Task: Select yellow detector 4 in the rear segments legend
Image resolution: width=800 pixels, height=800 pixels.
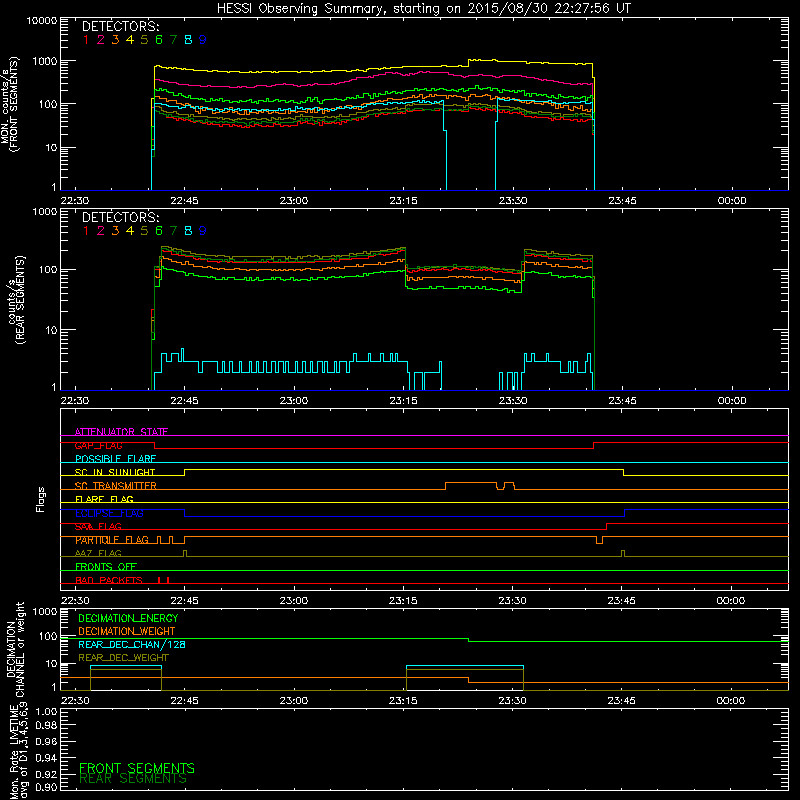Action: click(130, 231)
